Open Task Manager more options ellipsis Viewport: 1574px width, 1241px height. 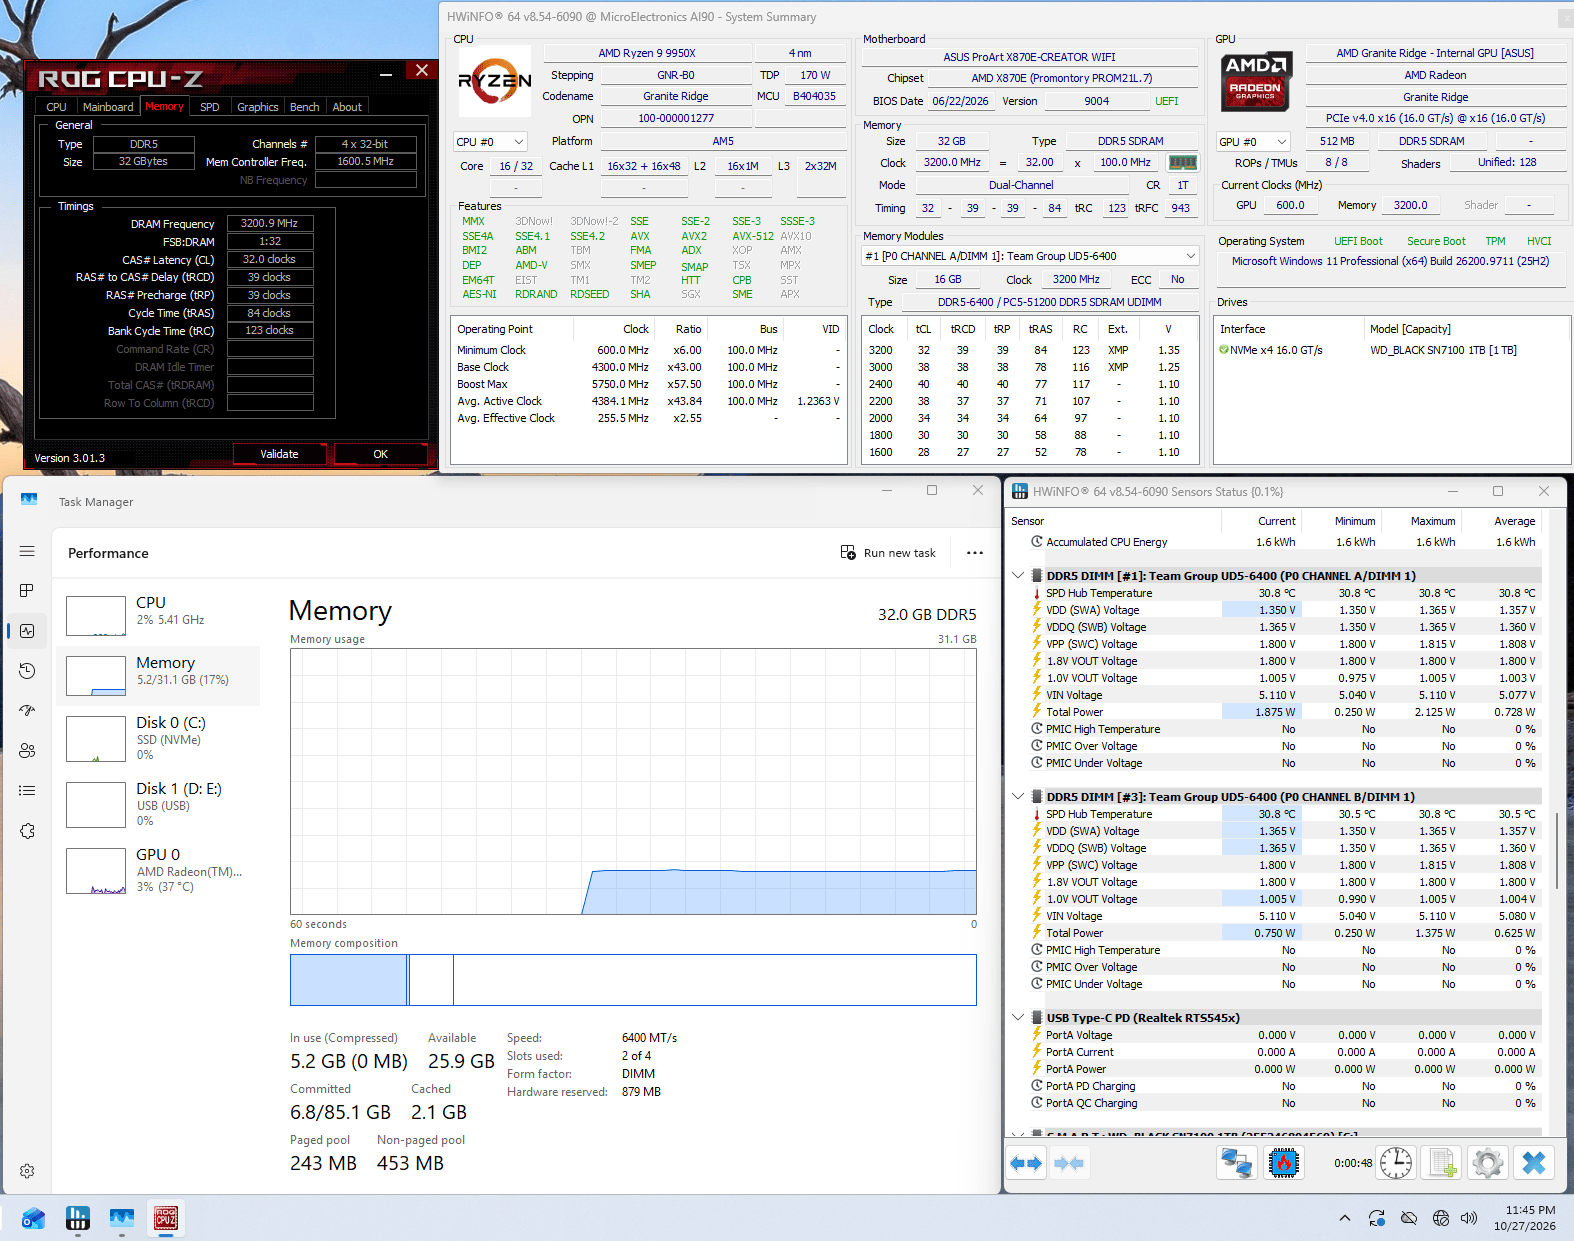975,553
